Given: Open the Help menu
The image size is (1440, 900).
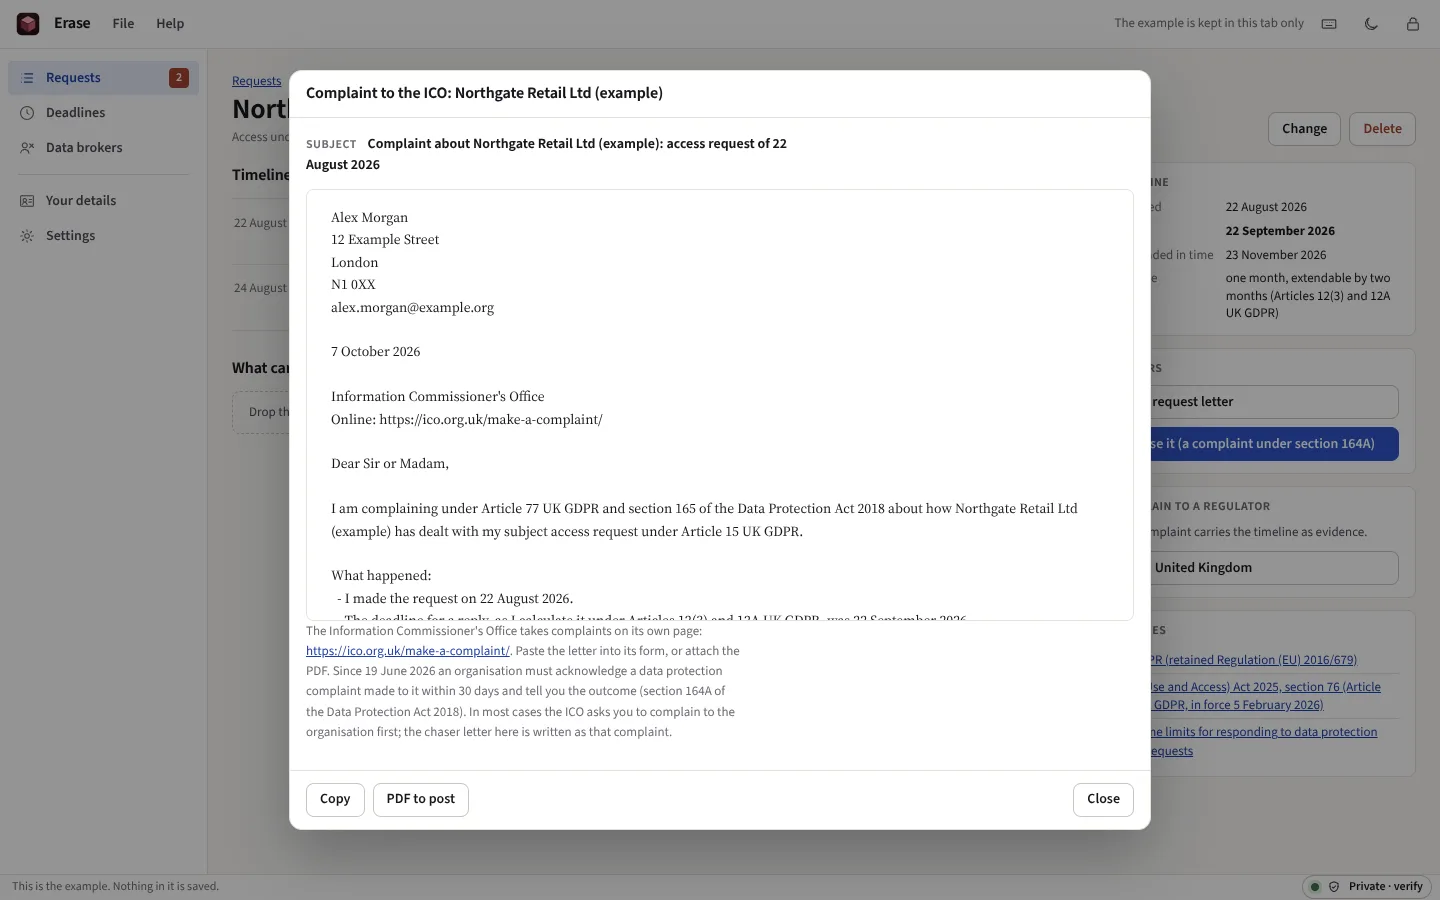Looking at the screenshot, I should pyautogui.click(x=170, y=23).
